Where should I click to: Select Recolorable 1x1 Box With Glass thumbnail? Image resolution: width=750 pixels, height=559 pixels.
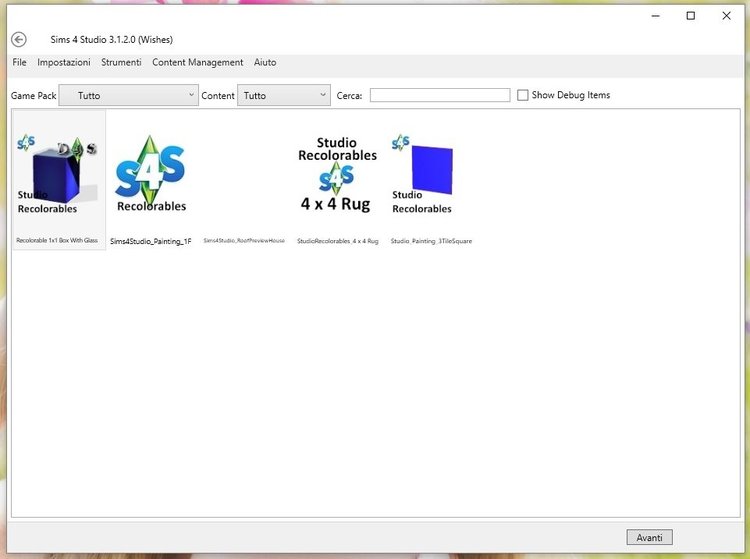[x=59, y=179]
